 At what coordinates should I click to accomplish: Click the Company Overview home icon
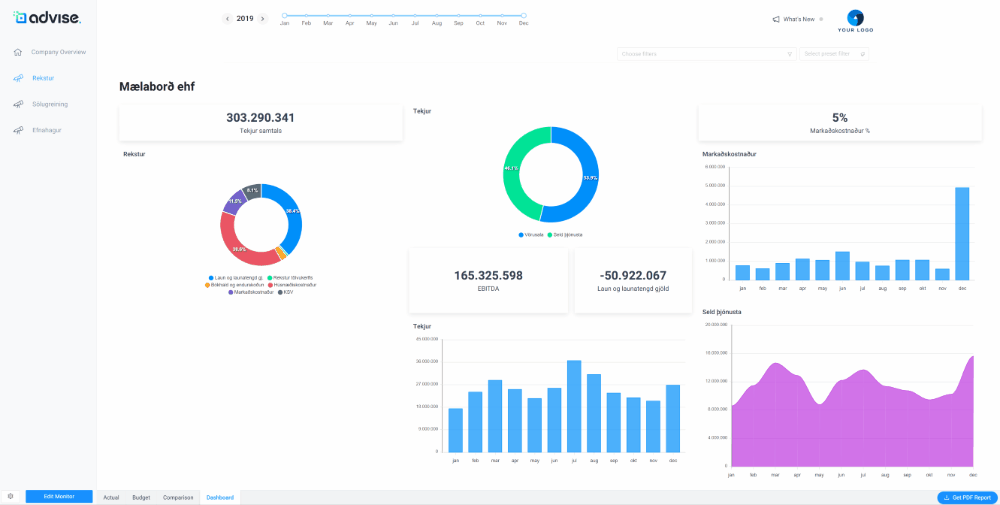pos(18,52)
